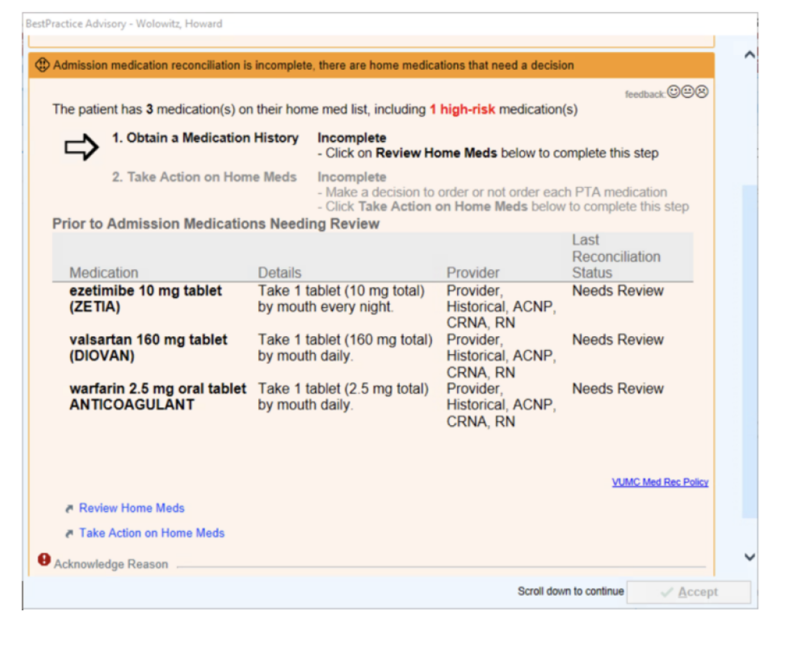The width and height of the screenshot is (790, 653).
Task: Open the Take Action on Home Meds link
Action: [x=151, y=533]
